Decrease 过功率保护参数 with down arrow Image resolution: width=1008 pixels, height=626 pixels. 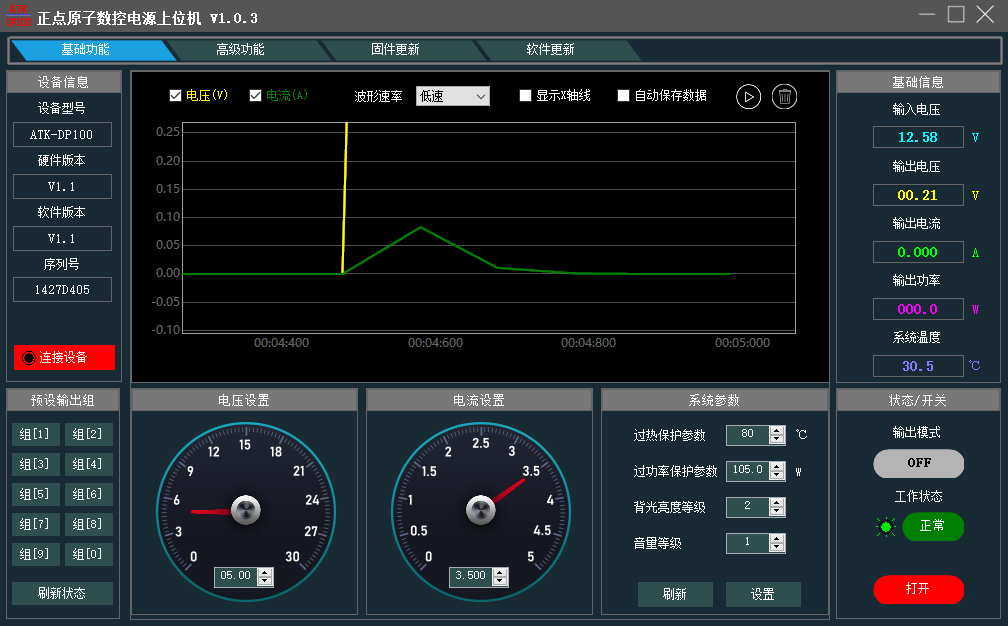pos(777,476)
